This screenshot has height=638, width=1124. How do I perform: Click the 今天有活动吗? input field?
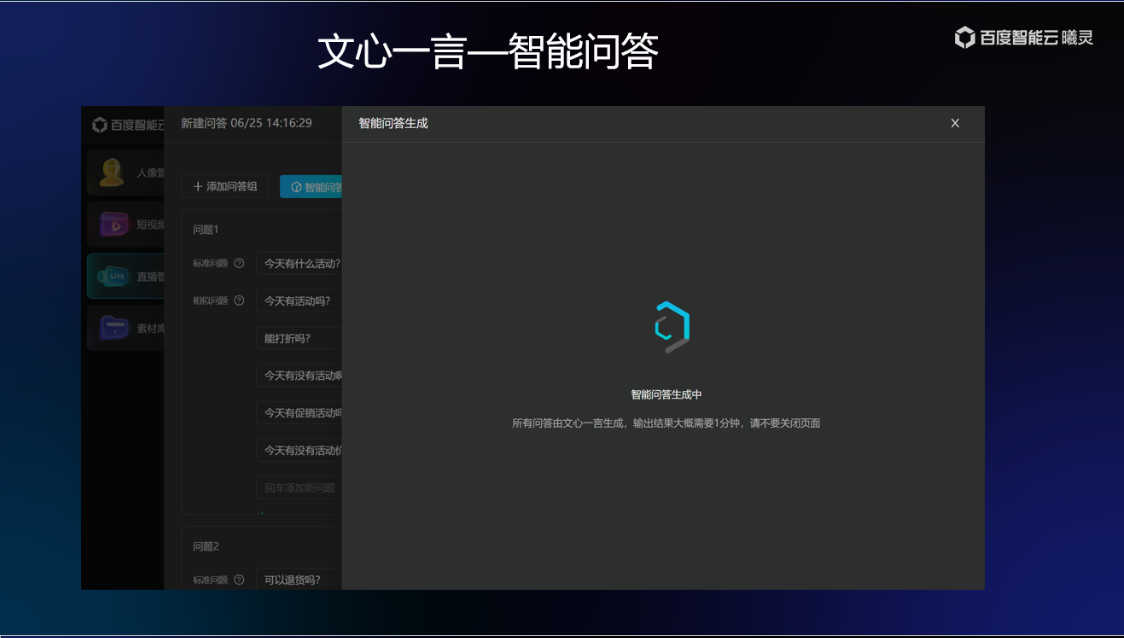point(299,301)
